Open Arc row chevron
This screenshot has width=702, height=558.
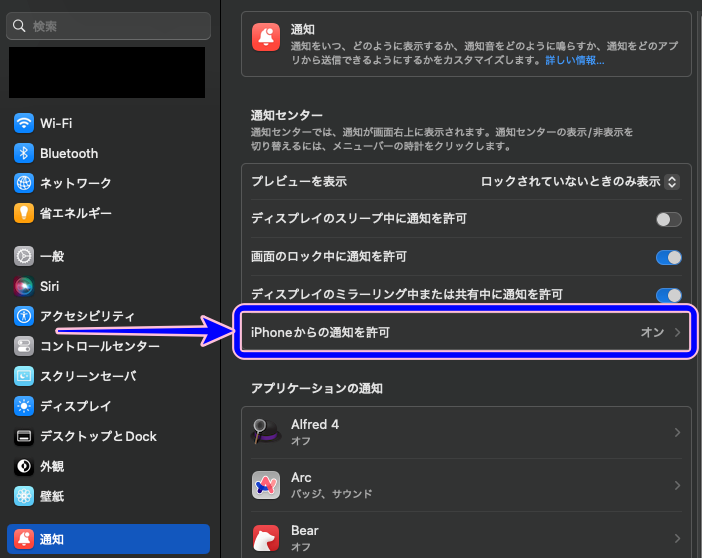click(x=677, y=485)
